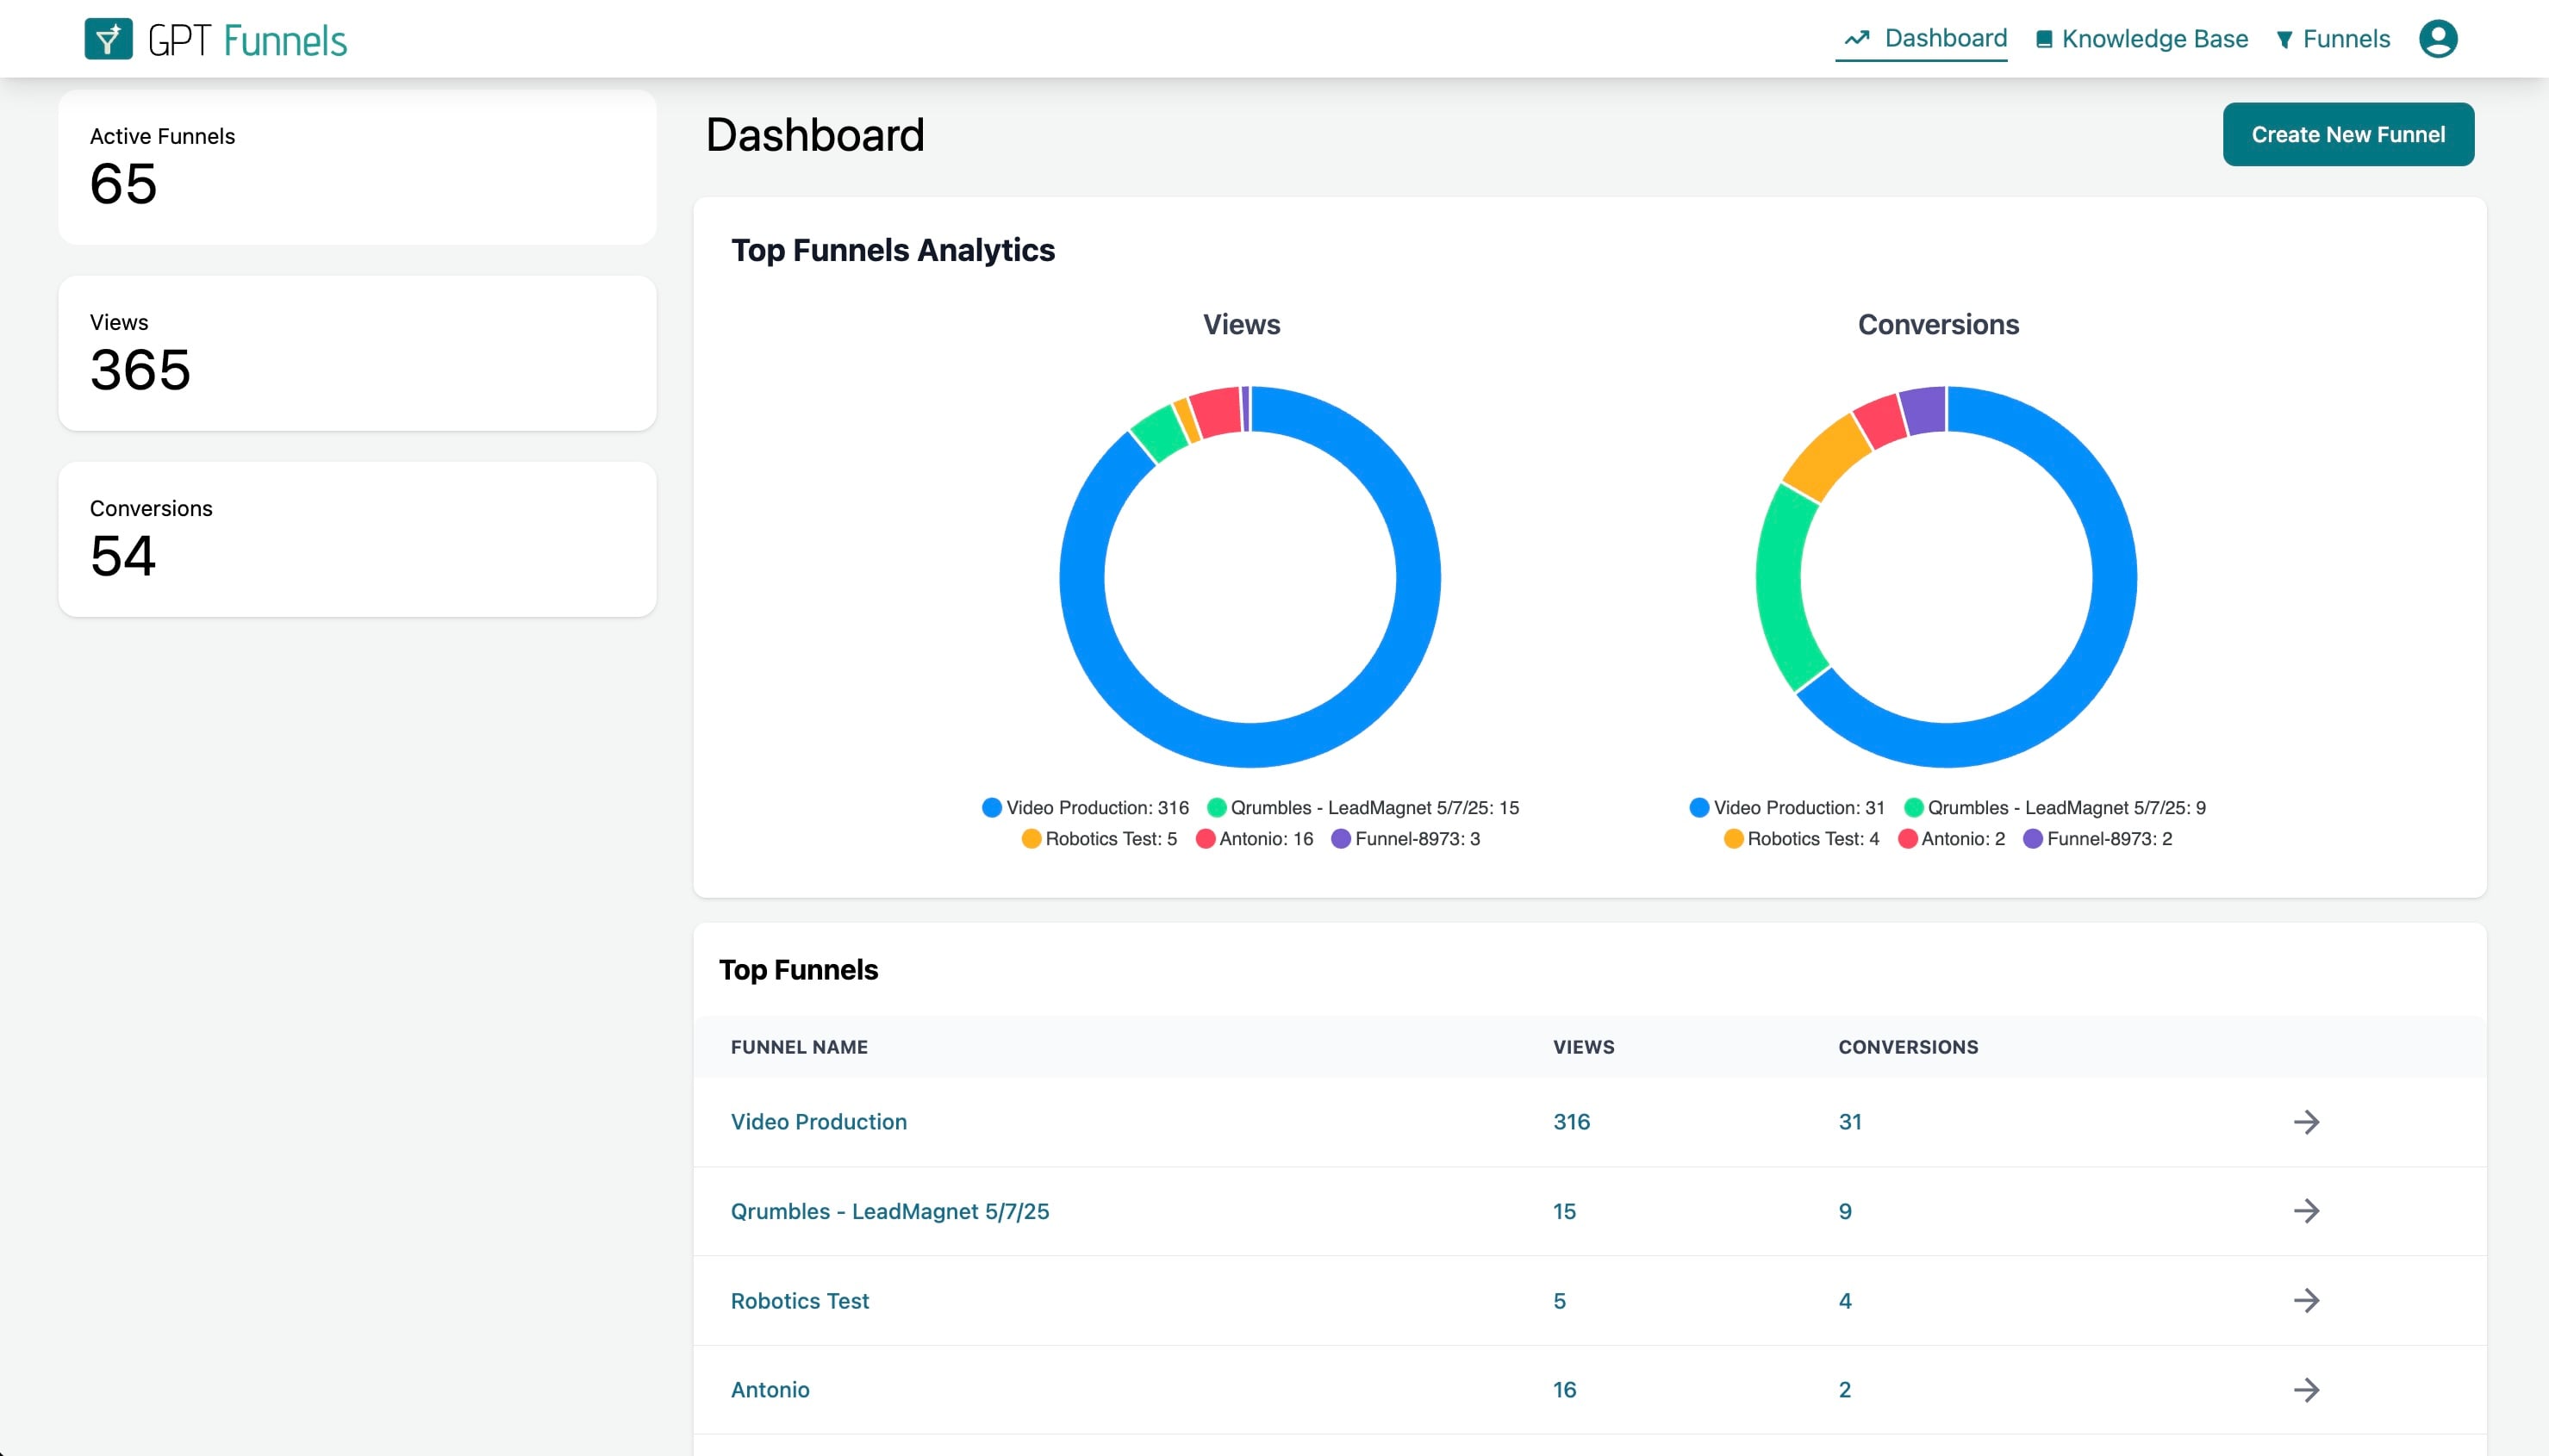Open the Knowledge Base menu item
Viewport: 2549px width, 1456px height.
pyautogui.click(x=2154, y=39)
